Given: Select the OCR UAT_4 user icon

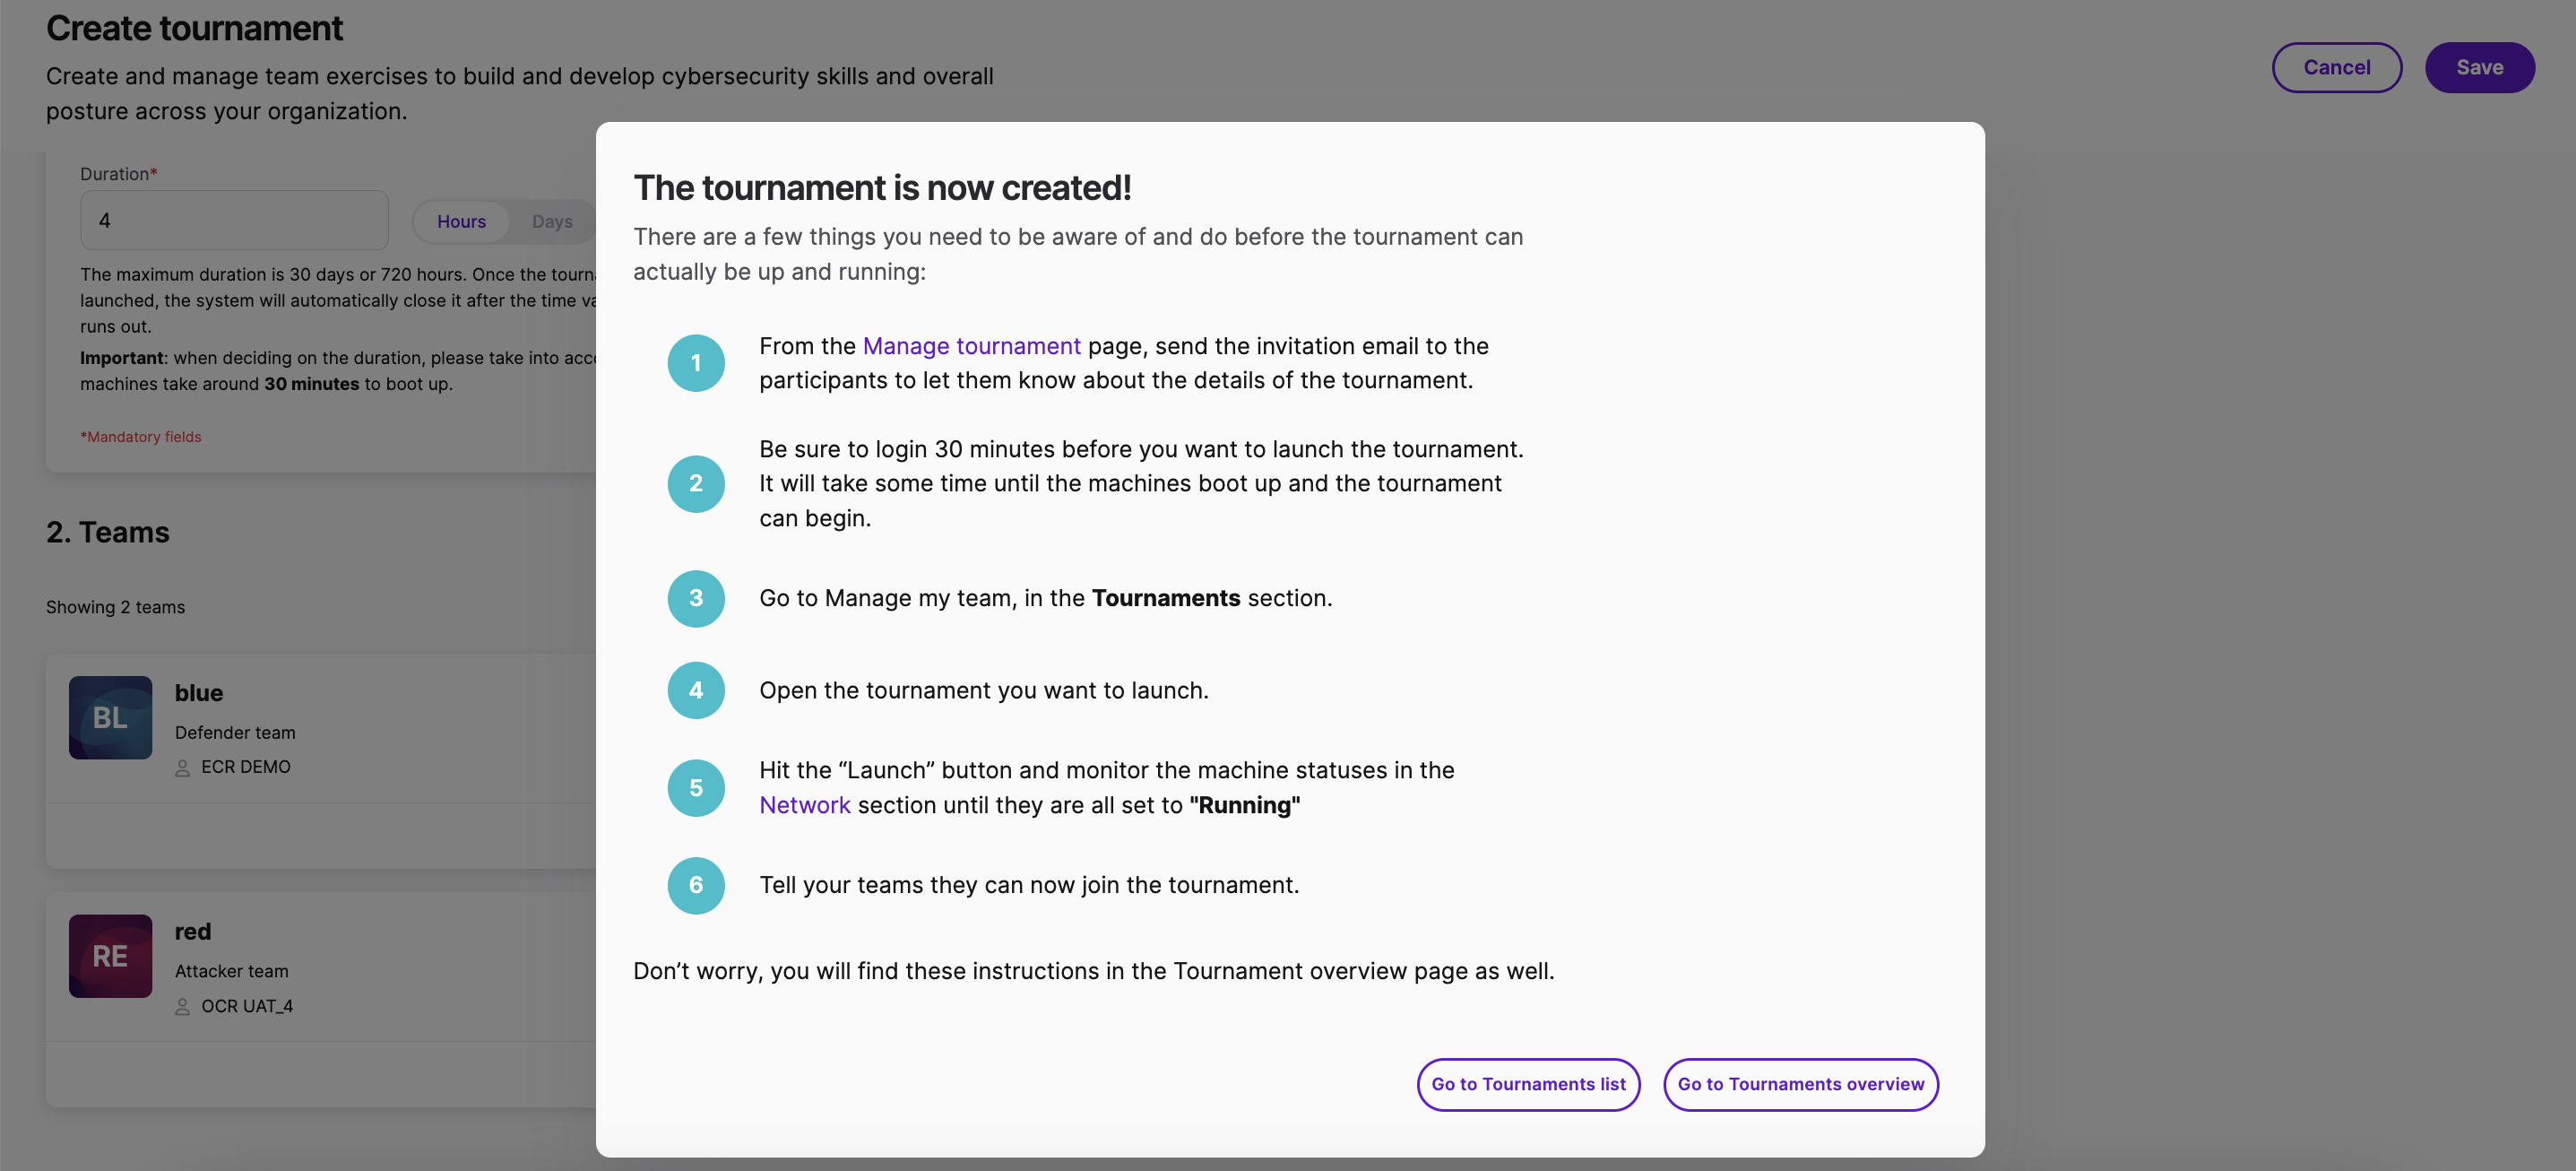Looking at the screenshot, I should tap(182, 1007).
